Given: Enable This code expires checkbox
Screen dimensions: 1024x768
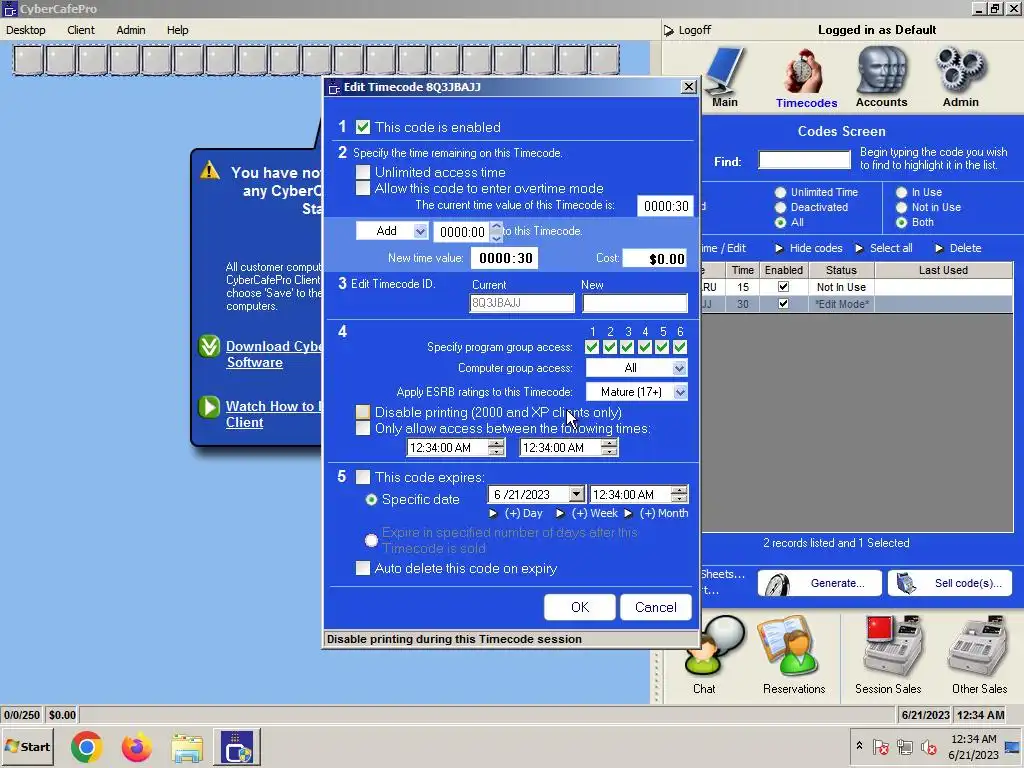Looking at the screenshot, I should [x=363, y=477].
